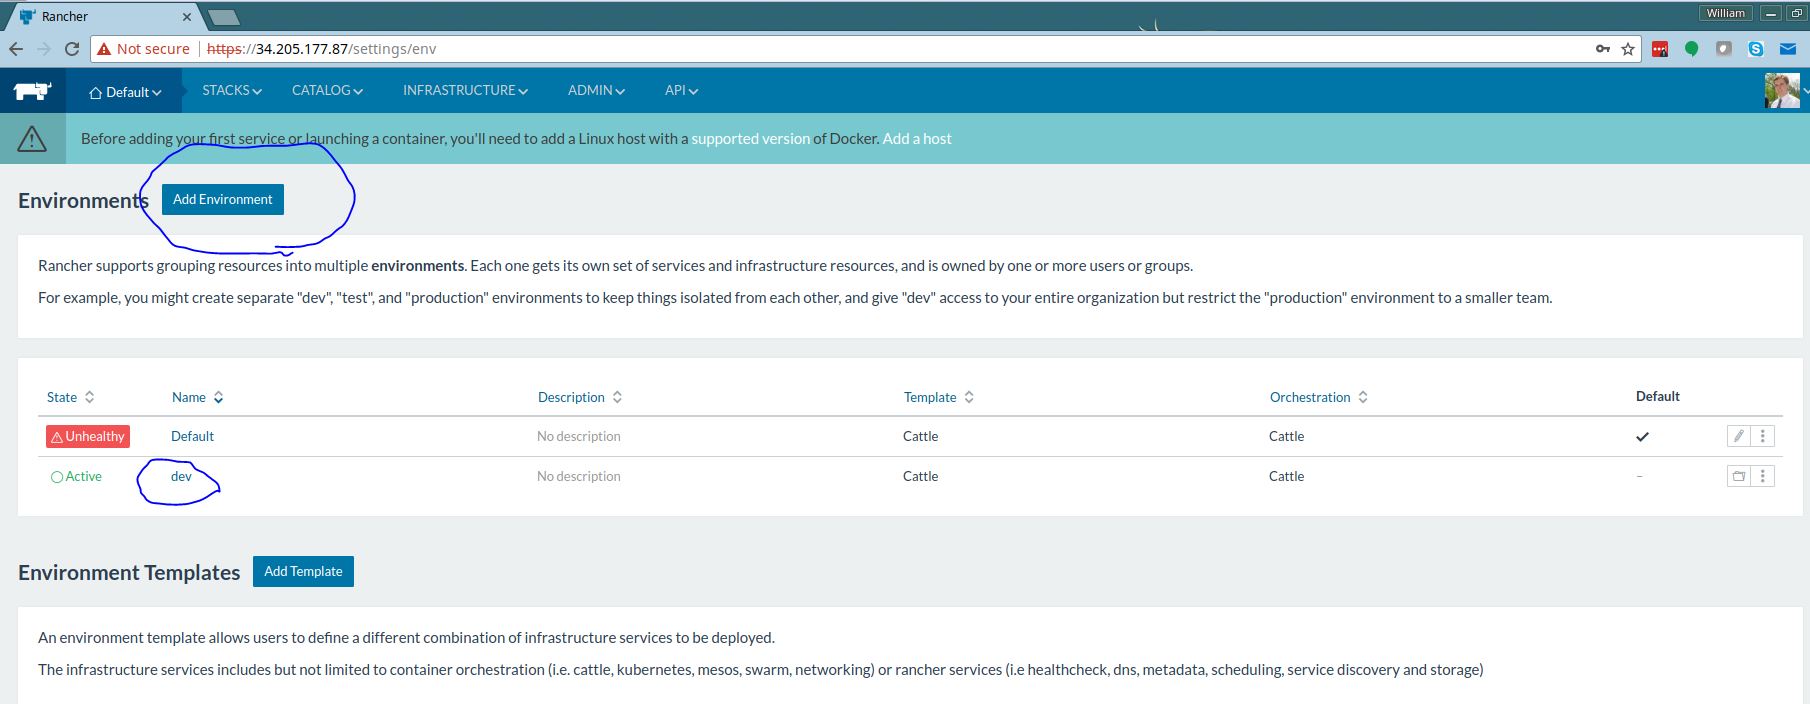Click Cattle template cell in Default row
This screenshot has height=704, width=1810.
(x=920, y=436)
